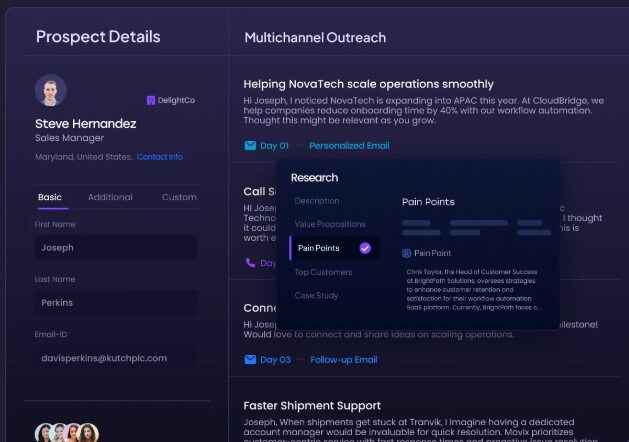Select Pain Points in the Research menu

pyautogui.click(x=334, y=248)
